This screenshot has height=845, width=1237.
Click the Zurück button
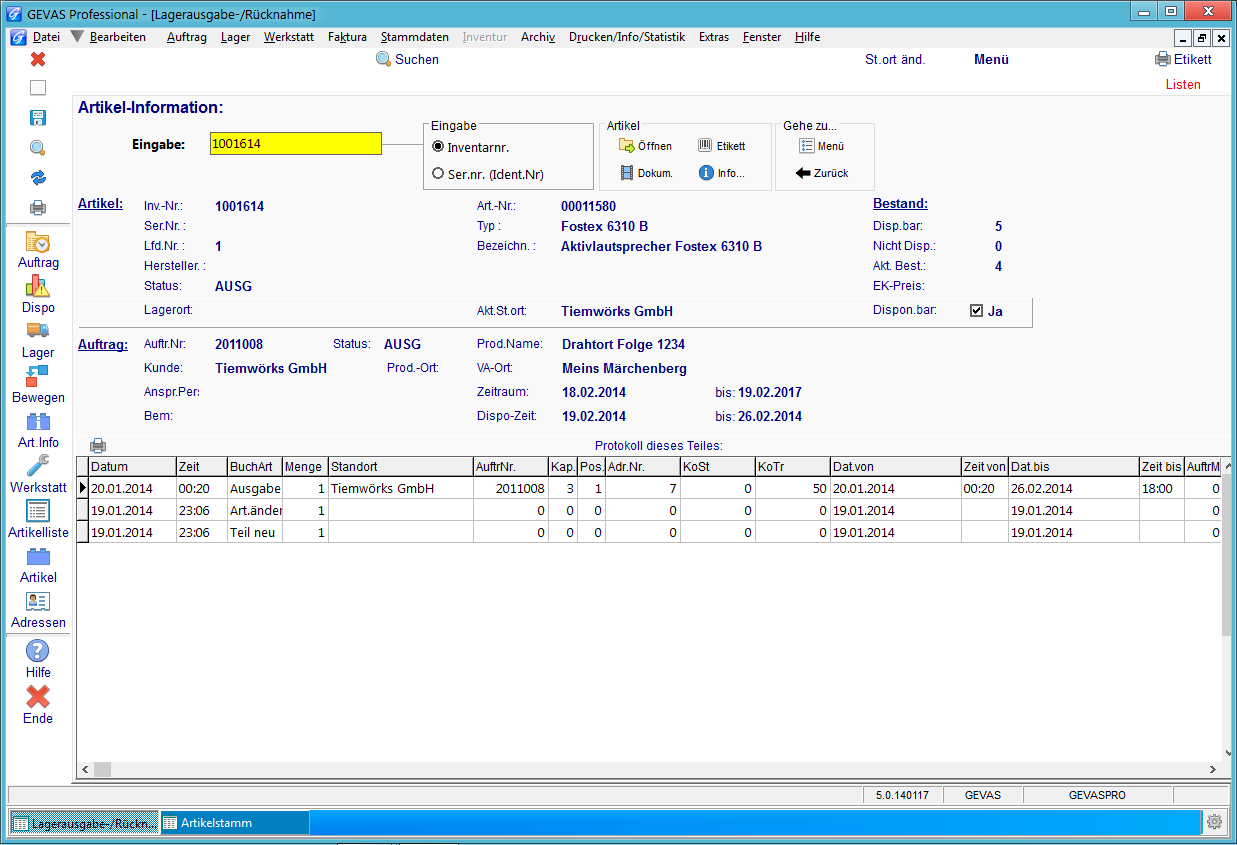pyautogui.click(x=822, y=173)
